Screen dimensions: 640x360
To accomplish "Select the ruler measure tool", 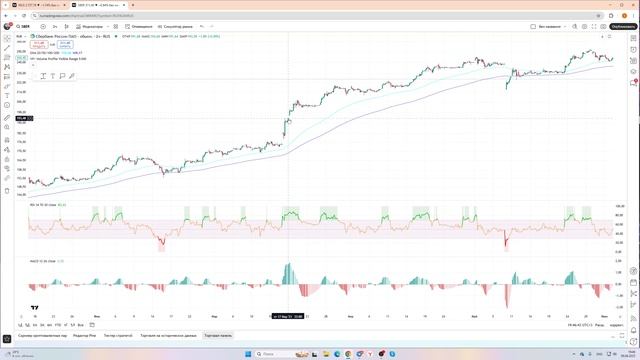I will 7,118.
